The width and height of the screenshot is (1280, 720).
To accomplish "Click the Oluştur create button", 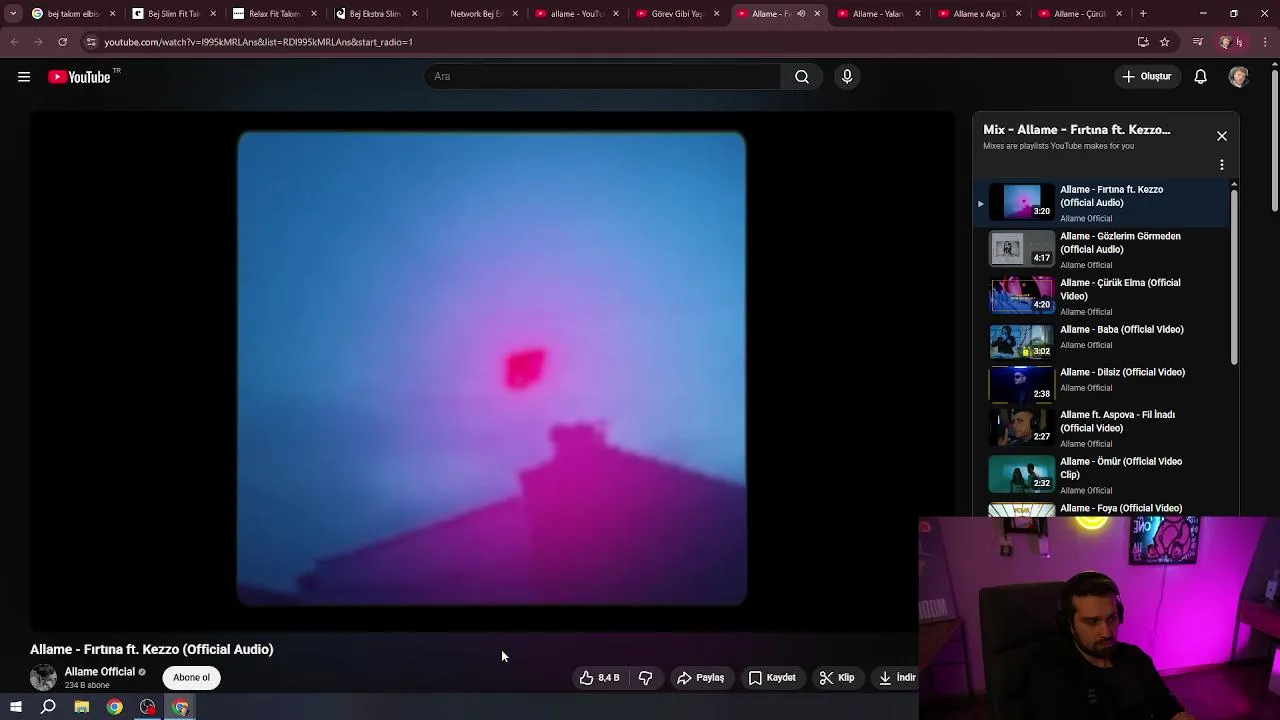I will (1146, 77).
